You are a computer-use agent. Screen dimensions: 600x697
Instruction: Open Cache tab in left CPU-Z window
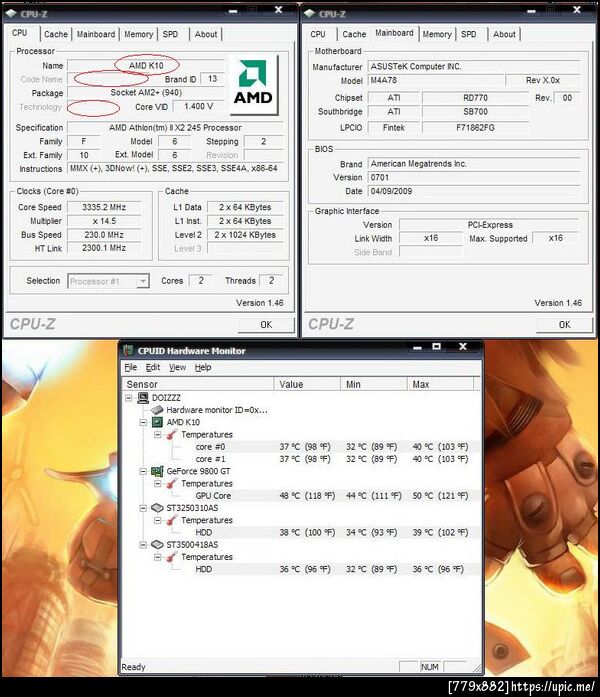[x=56, y=34]
